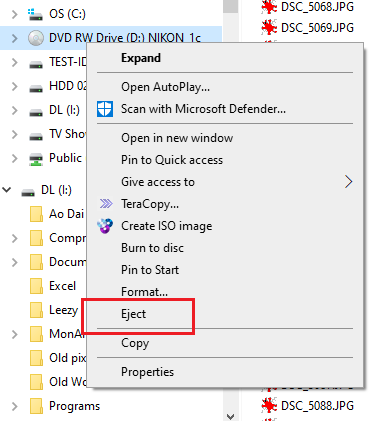Viewport: 384px width, 421px height.
Task: Open Properties of the DVD drive
Action: [x=147, y=372]
